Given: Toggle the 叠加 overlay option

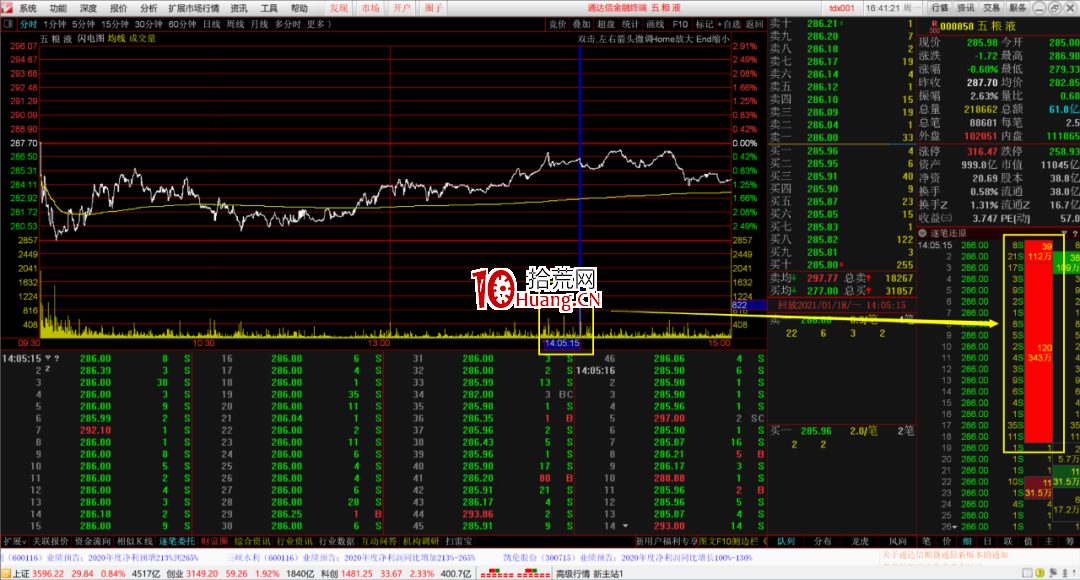Looking at the screenshot, I should (581, 24).
